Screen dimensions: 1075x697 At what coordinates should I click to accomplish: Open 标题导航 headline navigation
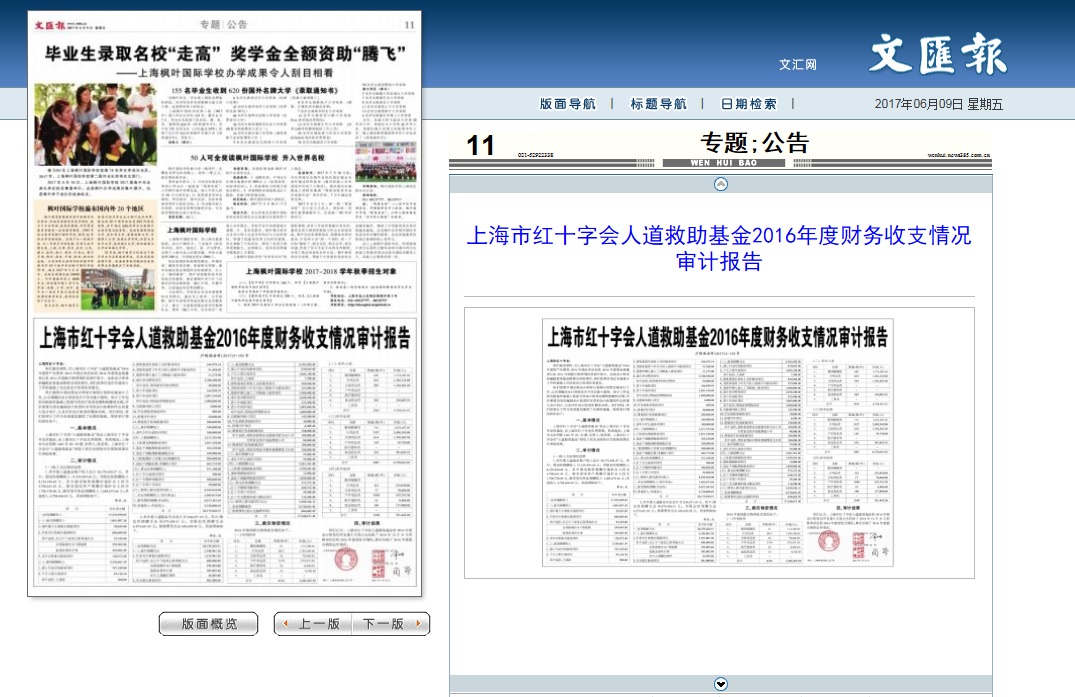tap(658, 104)
